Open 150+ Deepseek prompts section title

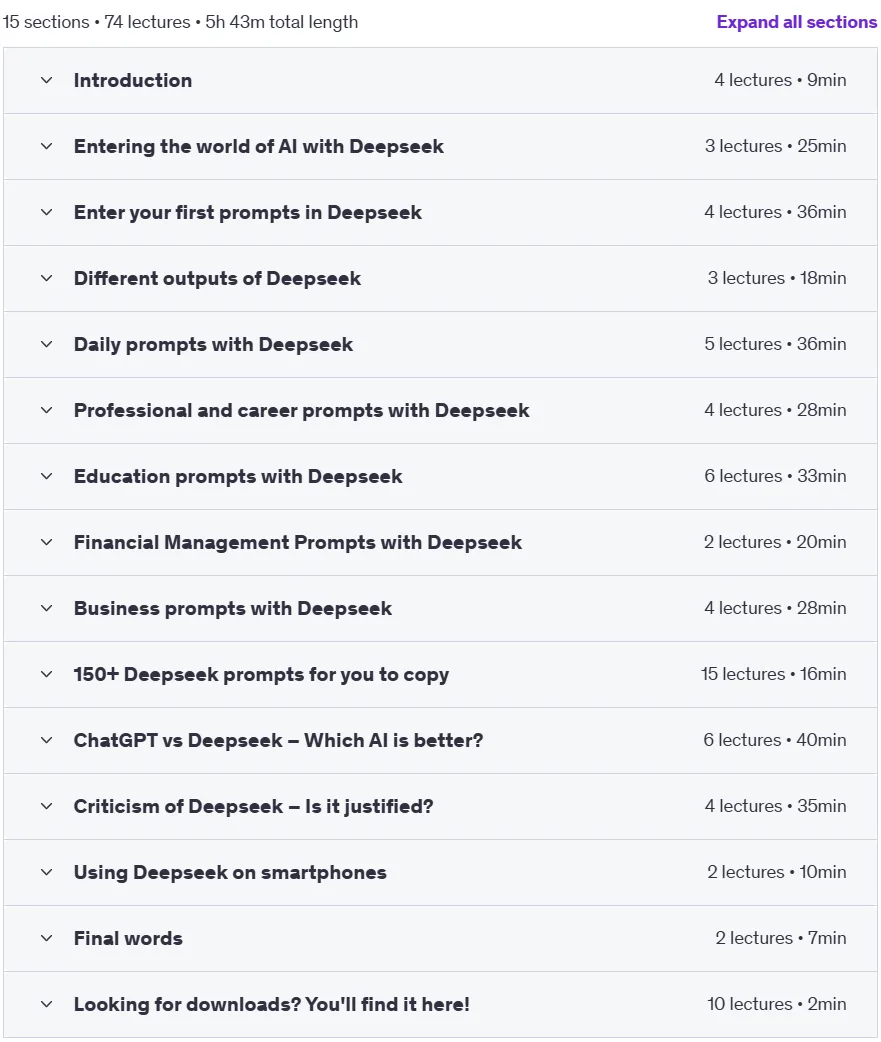point(261,675)
